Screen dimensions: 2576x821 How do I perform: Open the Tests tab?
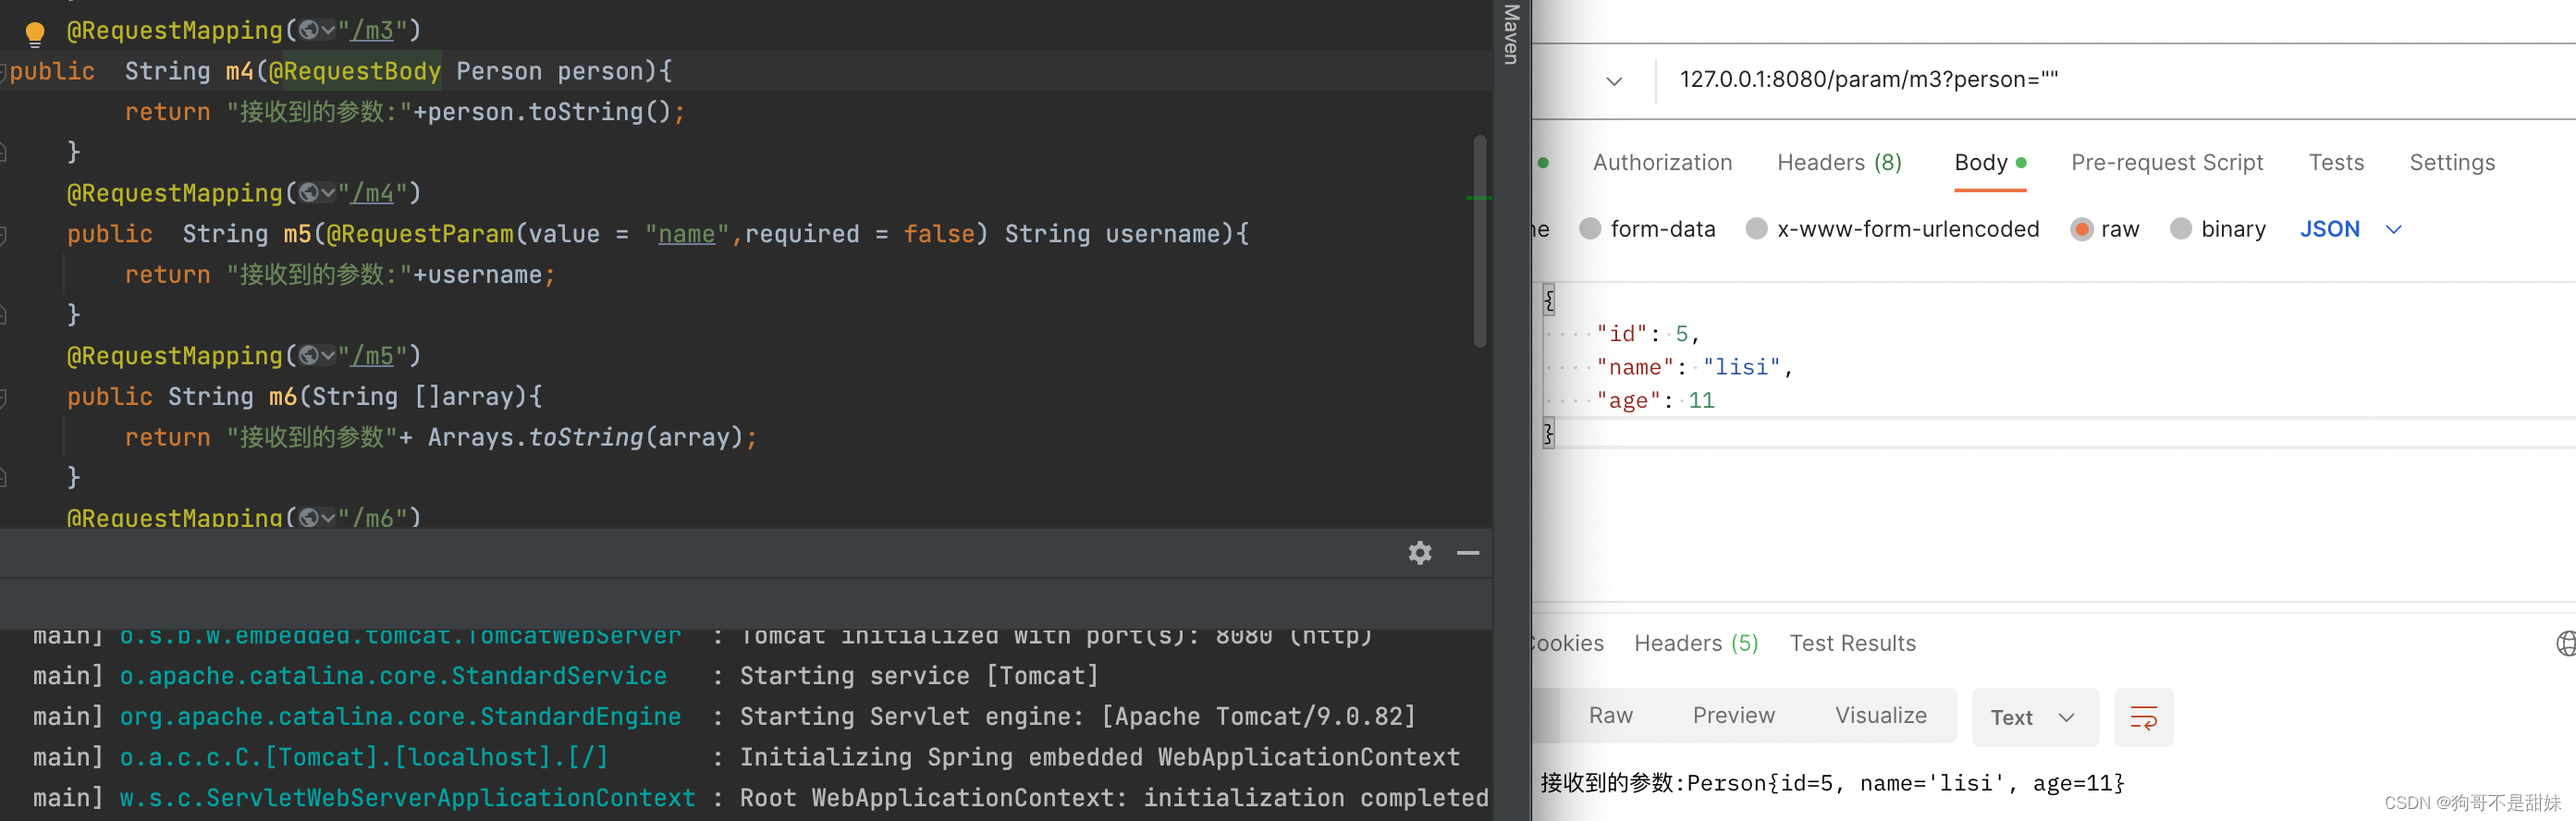(2336, 162)
